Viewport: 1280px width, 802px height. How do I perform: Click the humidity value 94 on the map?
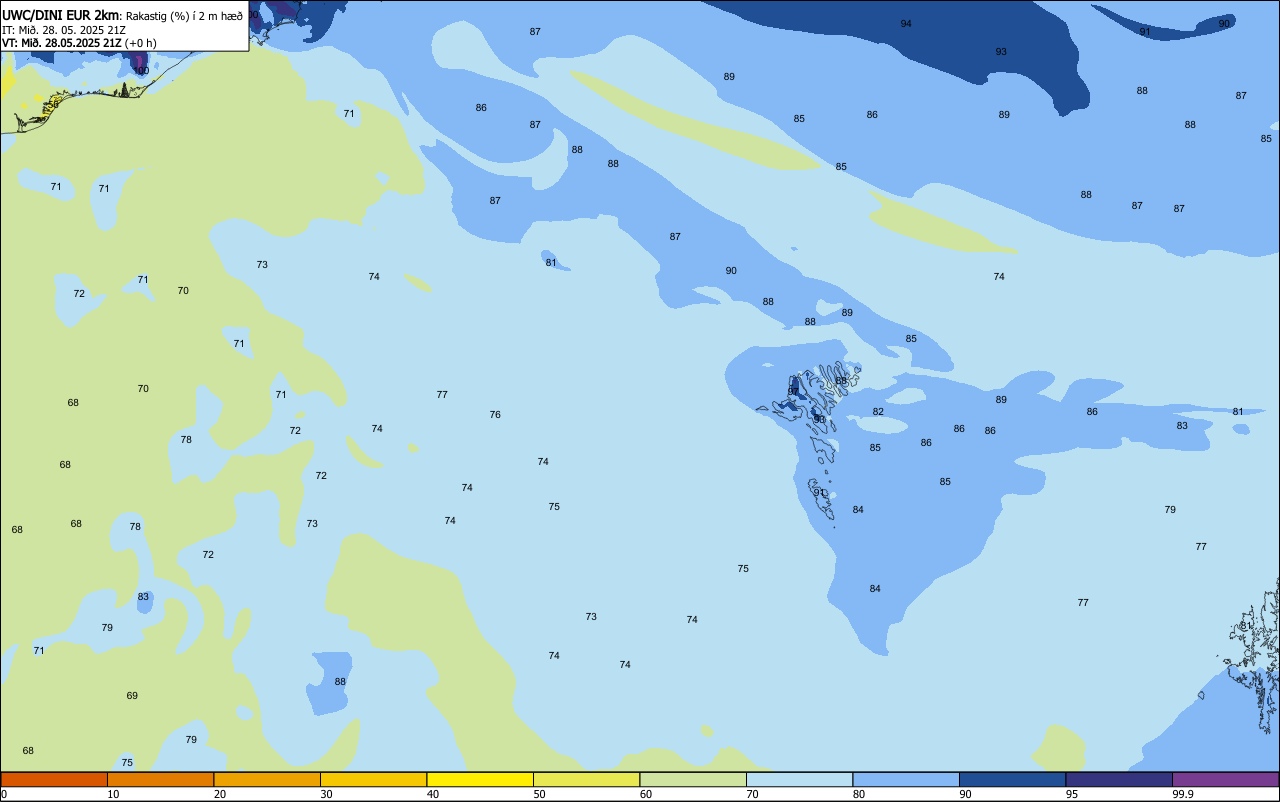click(x=906, y=23)
